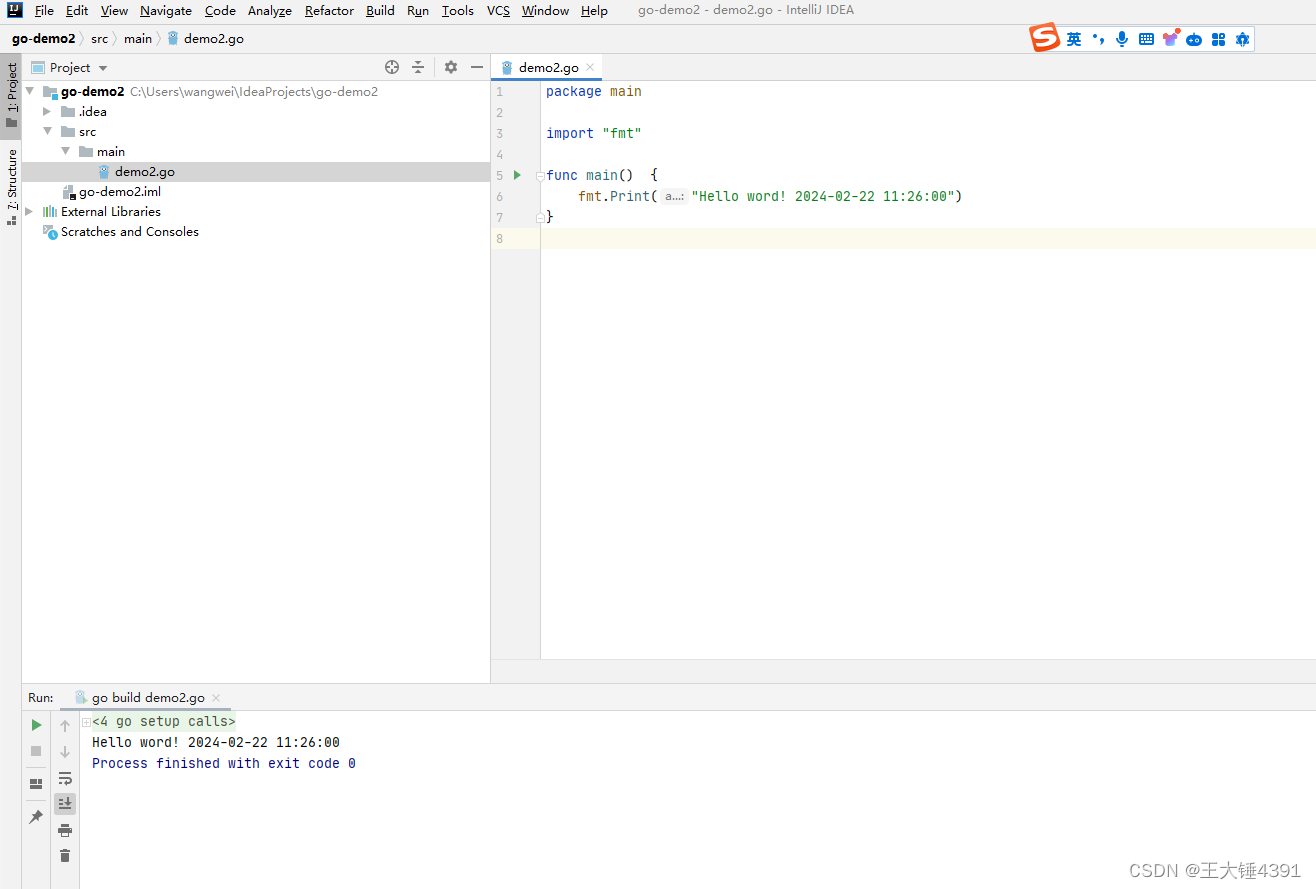The image size is (1316, 889).
Task: Collapse the main folder in the tree
Action: click(x=66, y=151)
